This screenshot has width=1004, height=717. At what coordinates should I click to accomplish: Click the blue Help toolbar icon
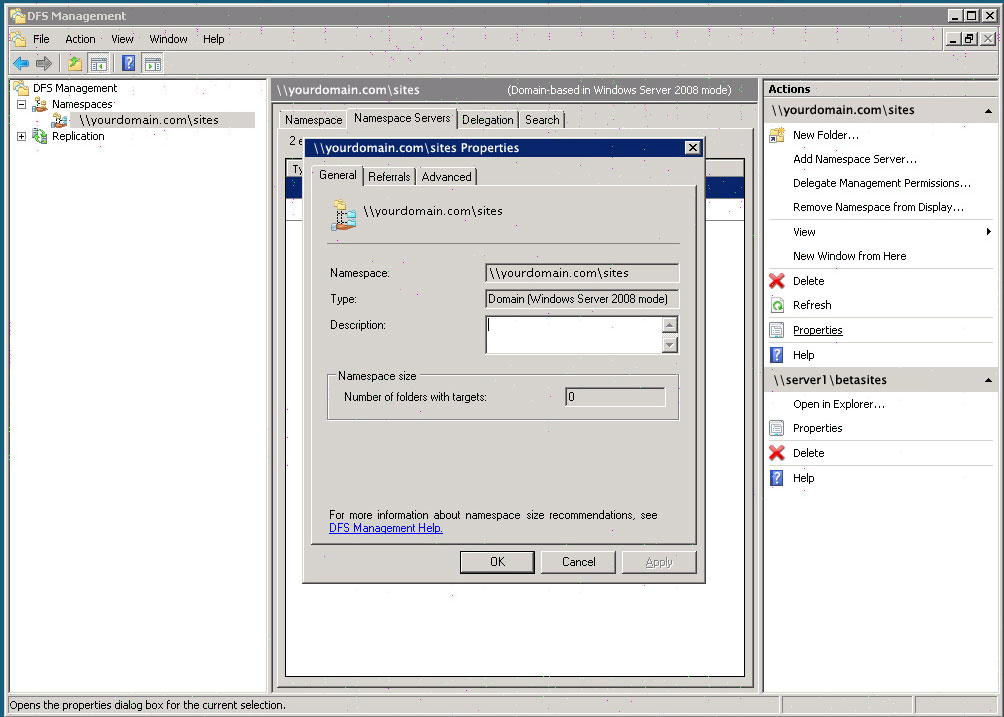click(x=129, y=63)
